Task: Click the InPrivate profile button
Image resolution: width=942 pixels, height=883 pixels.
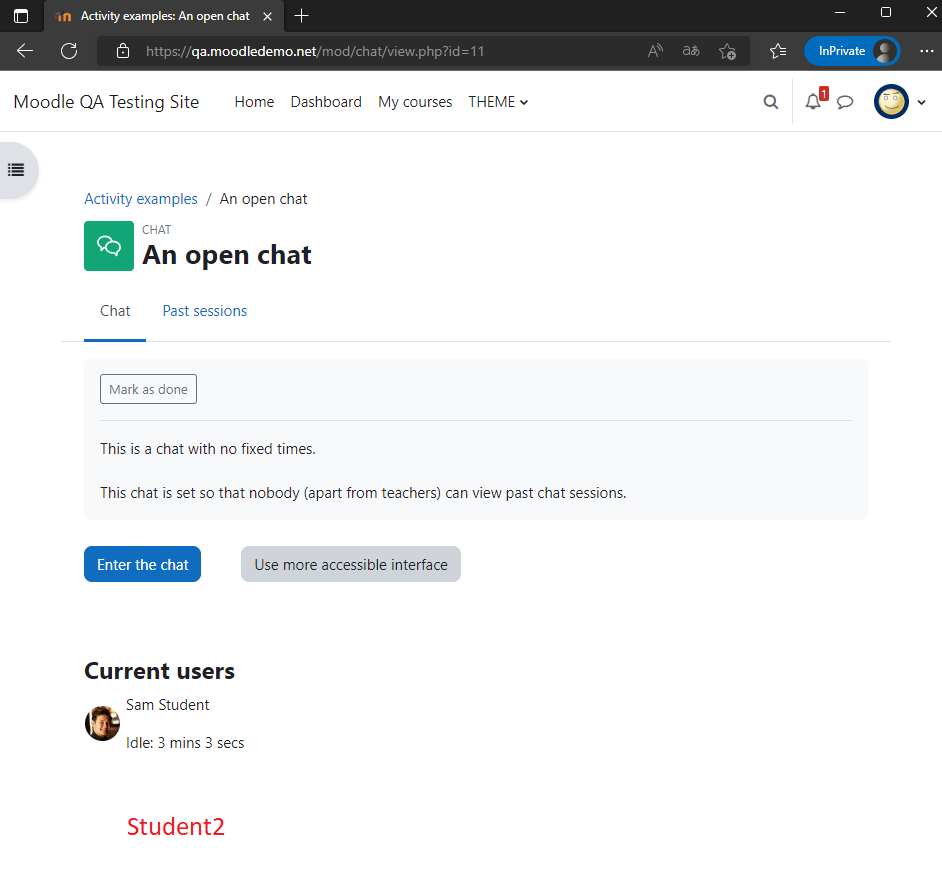Action: 852,51
